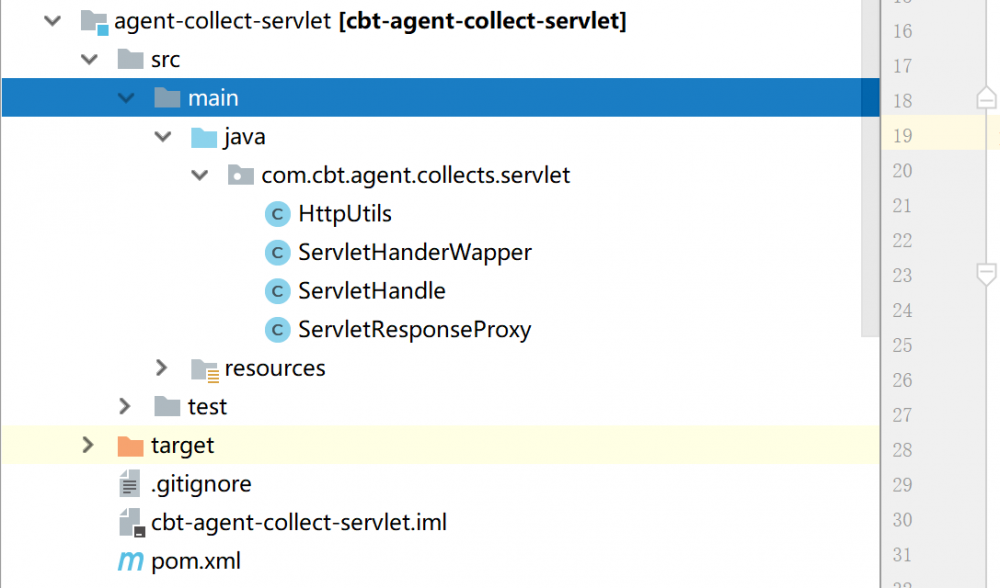Viewport: 1000px width, 588px height.
Task: Click the .gitignore file icon
Action: click(x=130, y=484)
